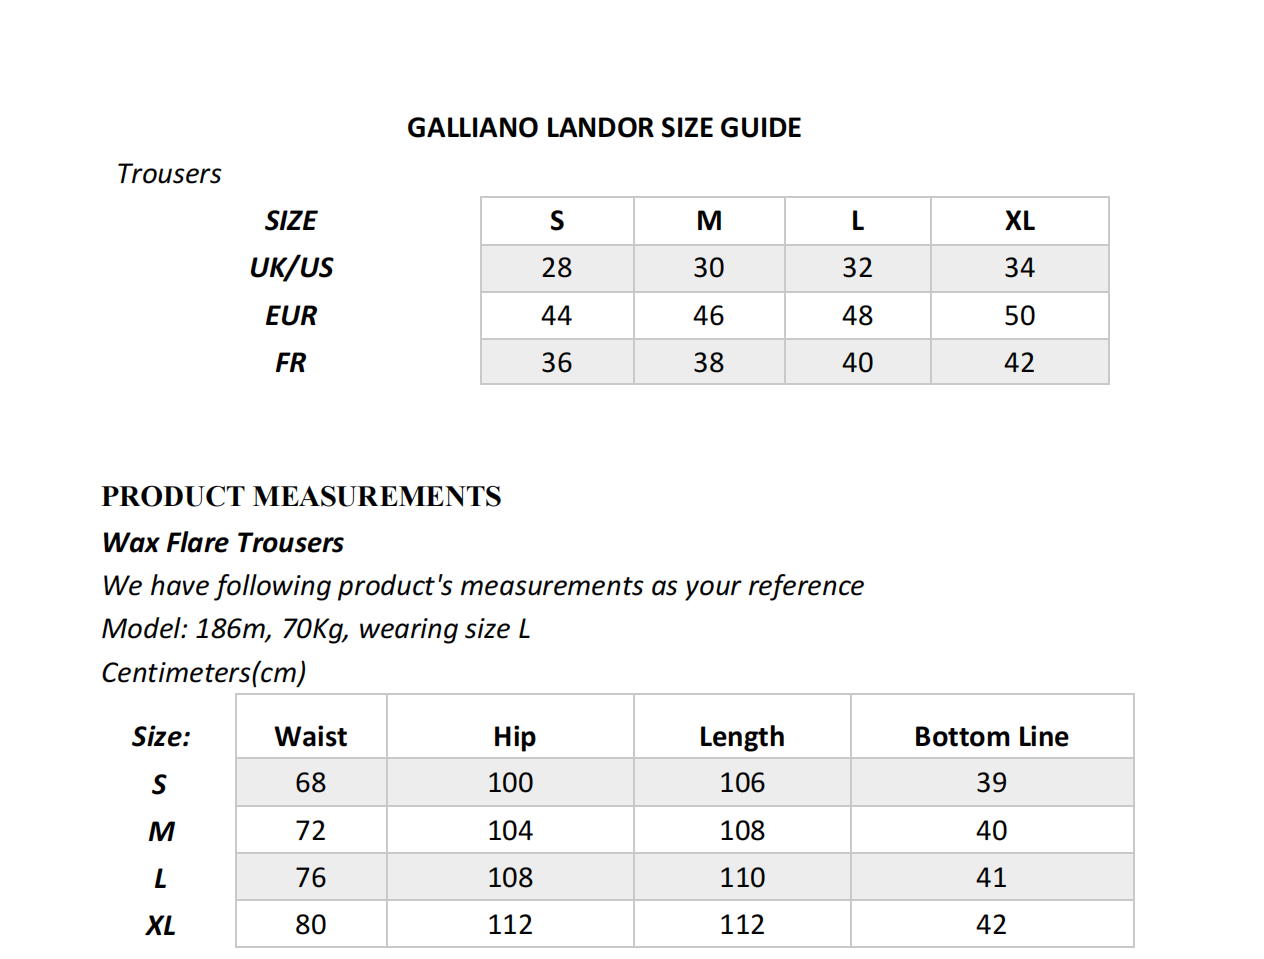Click the Trousers label above the size table
This screenshot has height=959, width=1264.
click(169, 174)
